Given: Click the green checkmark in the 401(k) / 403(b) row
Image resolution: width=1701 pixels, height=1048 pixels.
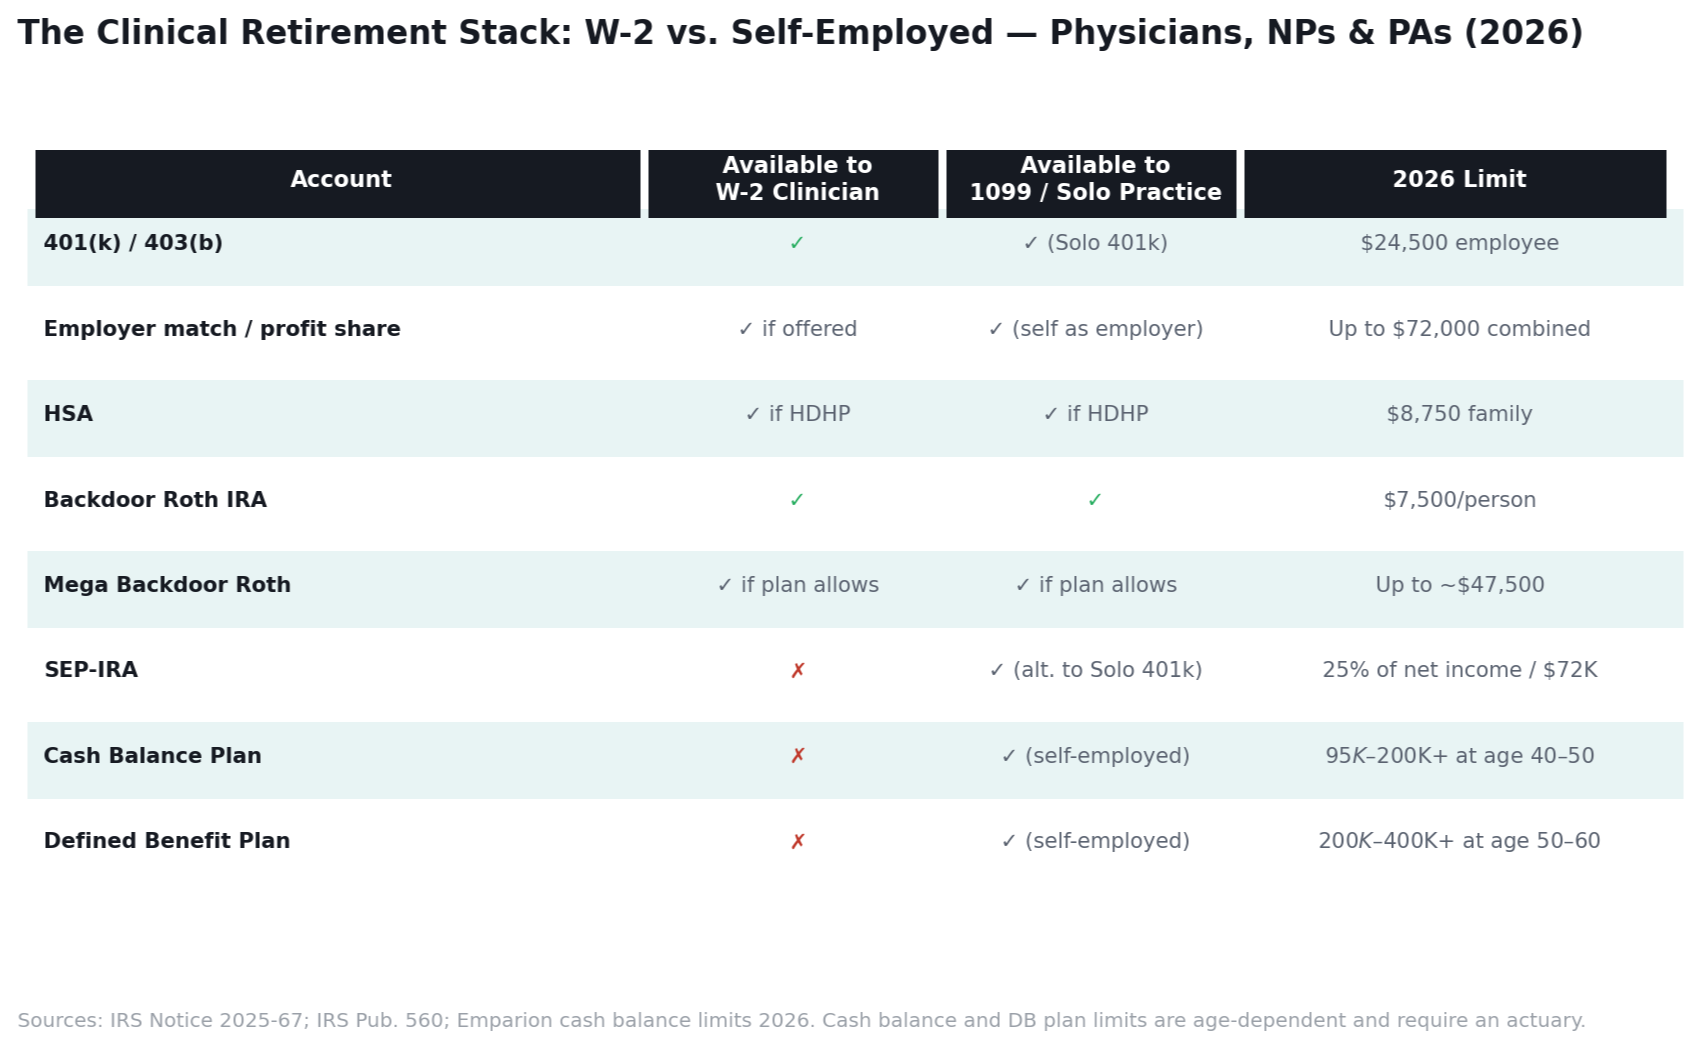Looking at the screenshot, I should click(797, 243).
